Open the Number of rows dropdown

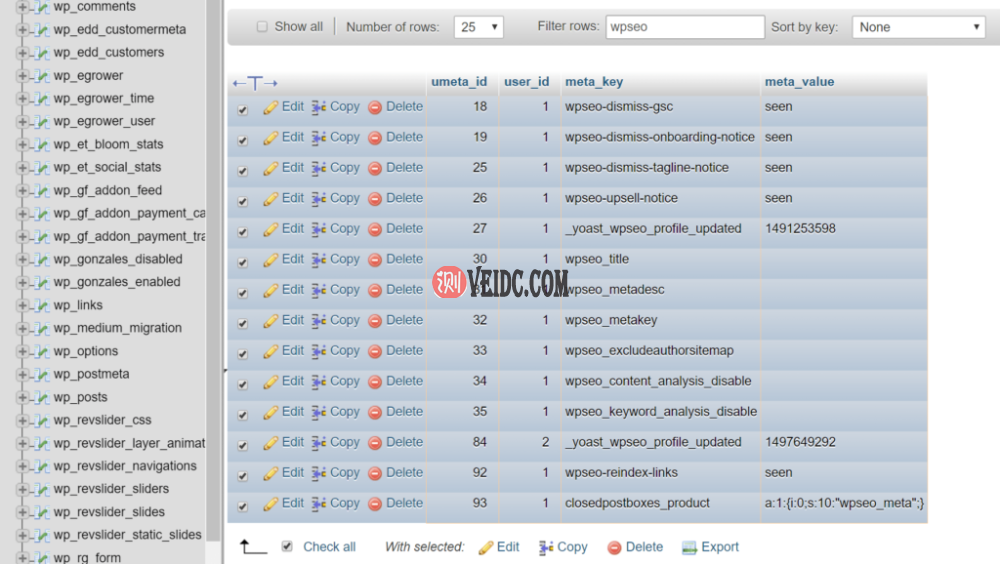coord(478,27)
